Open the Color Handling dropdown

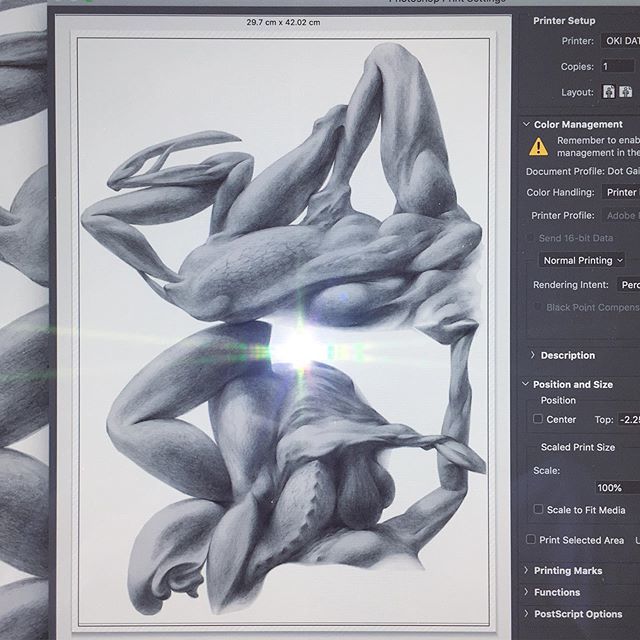click(621, 192)
